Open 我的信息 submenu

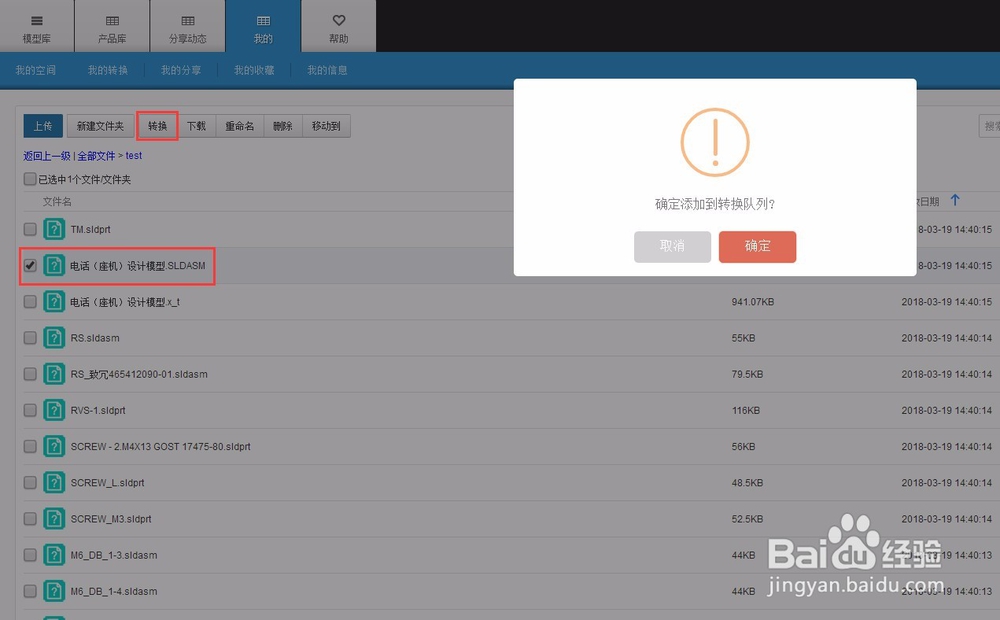coord(327,70)
